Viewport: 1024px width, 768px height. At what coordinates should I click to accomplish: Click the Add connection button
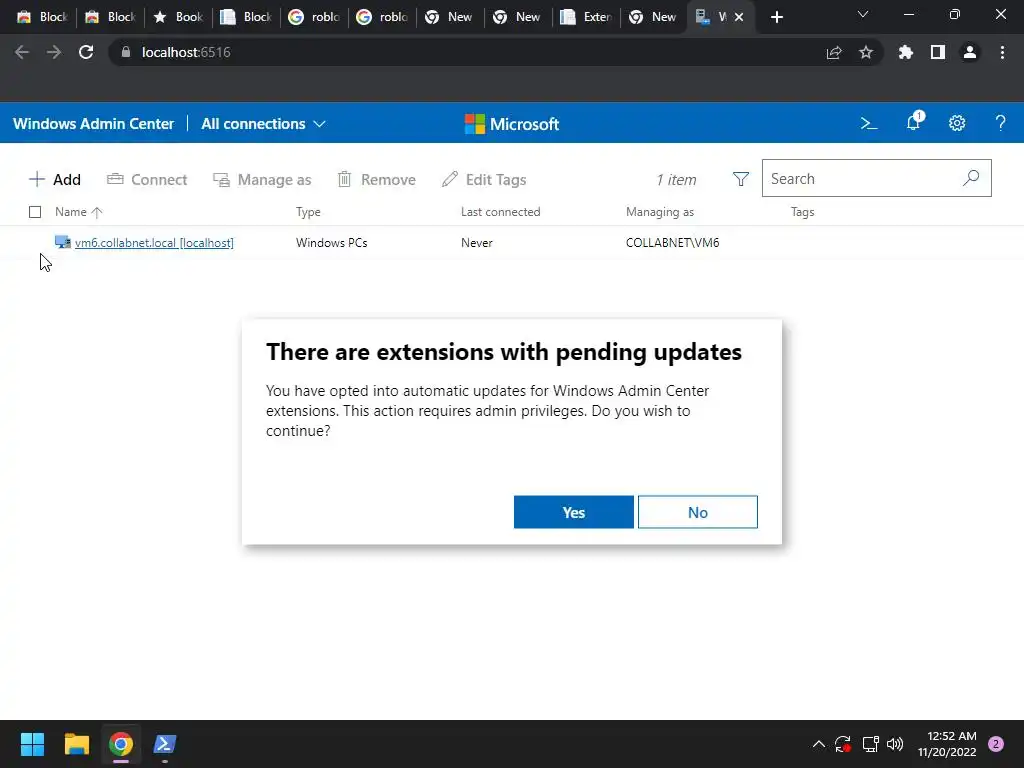click(x=55, y=180)
